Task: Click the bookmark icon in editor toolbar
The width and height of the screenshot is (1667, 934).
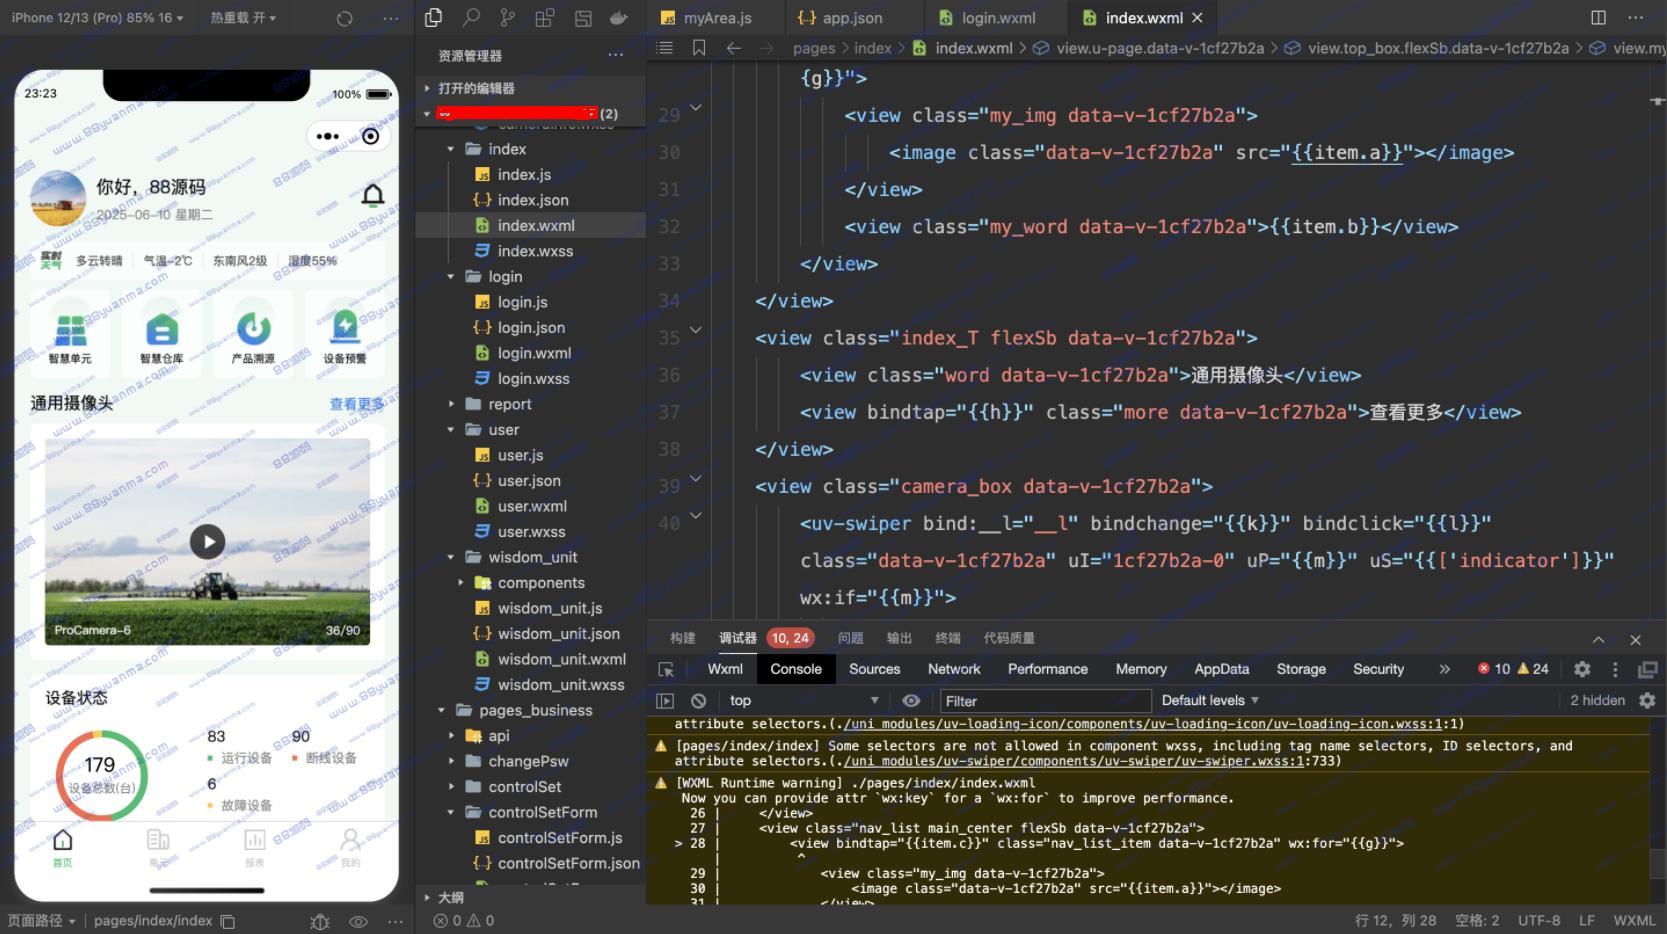Action: [699, 48]
